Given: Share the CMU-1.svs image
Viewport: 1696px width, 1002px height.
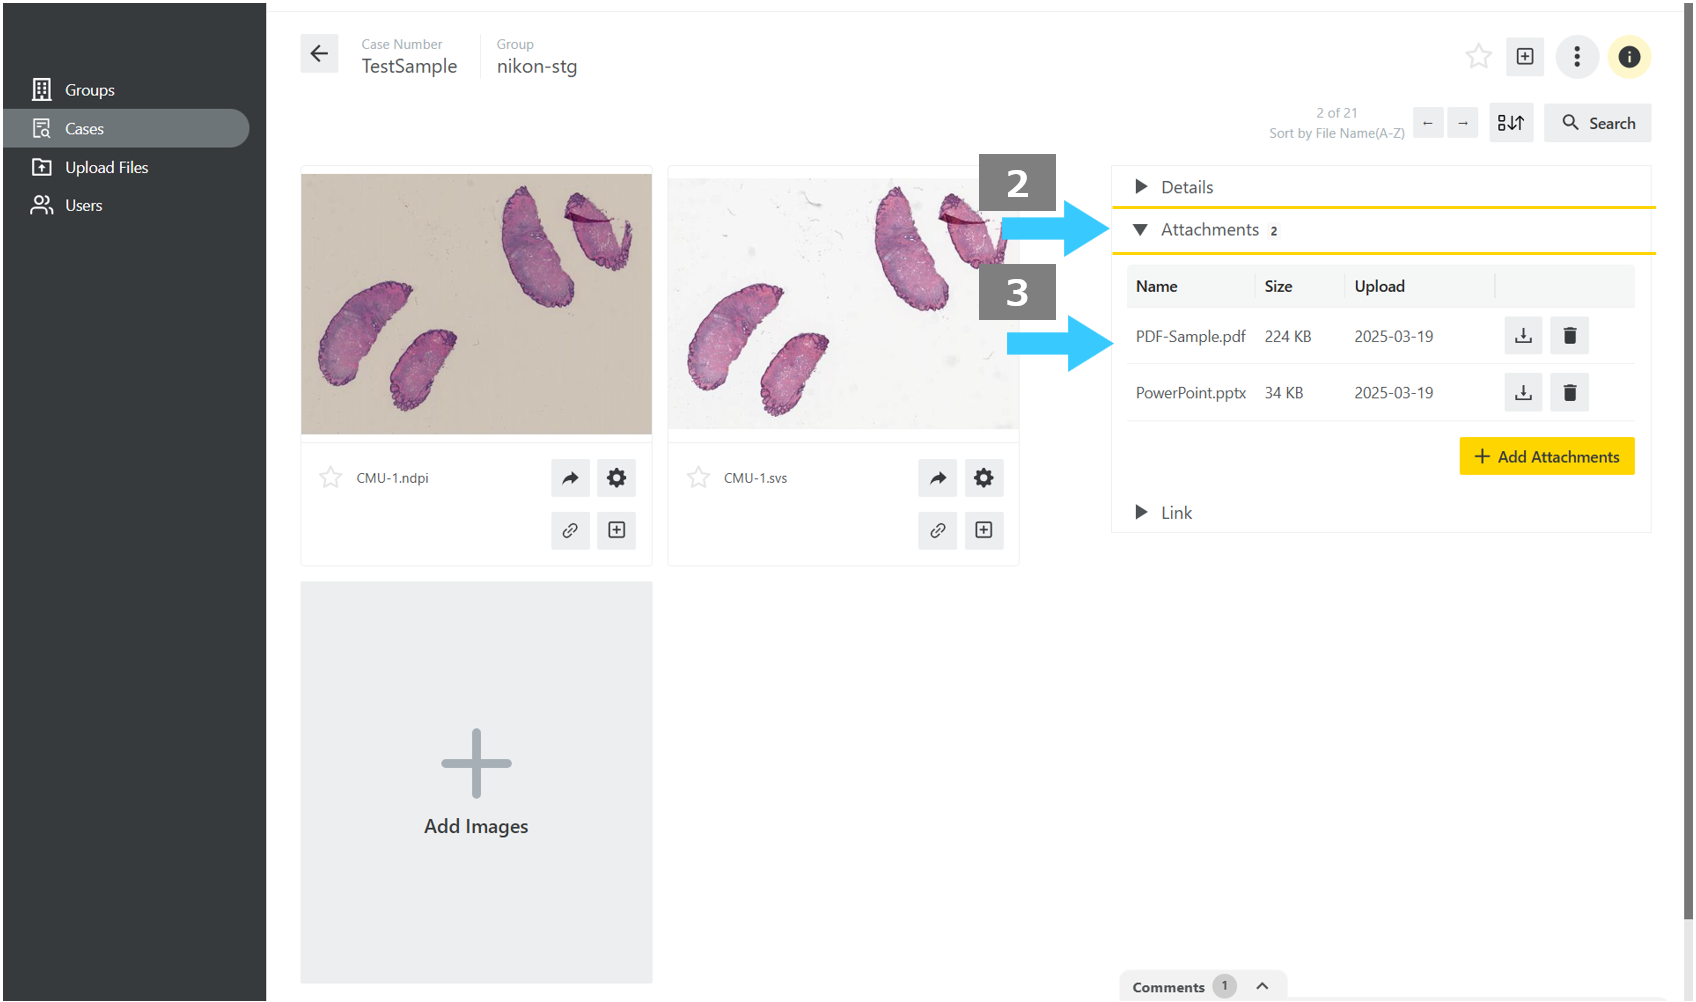Looking at the screenshot, I should pyautogui.click(x=938, y=478).
